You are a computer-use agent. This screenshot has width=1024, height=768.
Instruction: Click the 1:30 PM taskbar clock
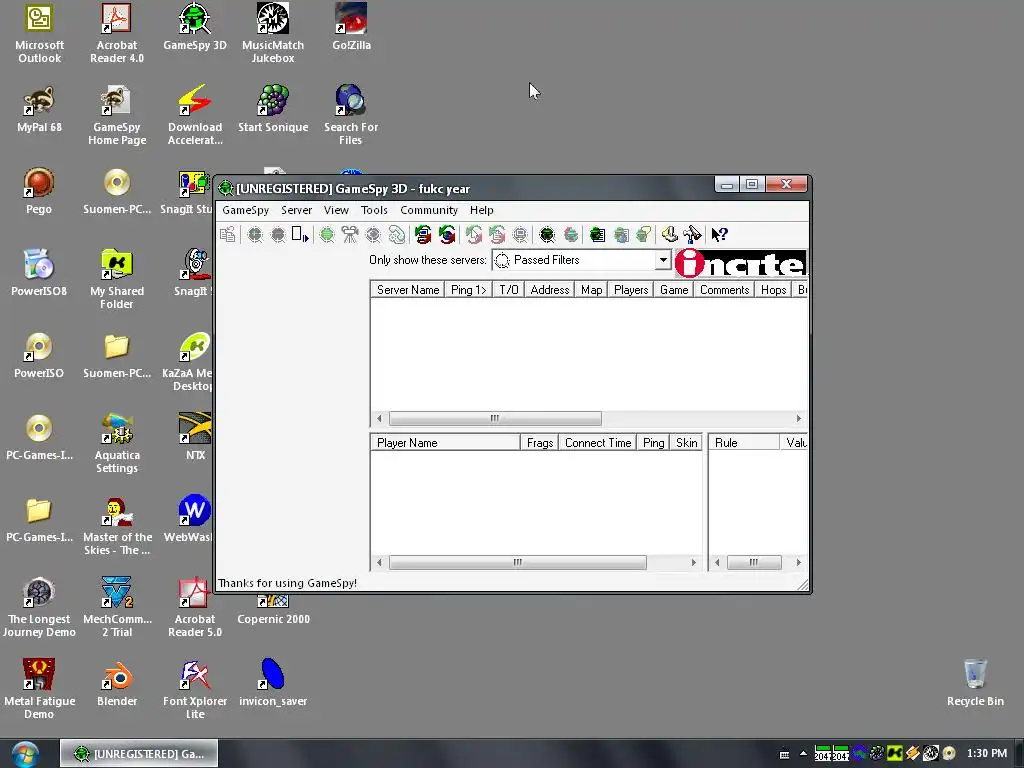click(986, 754)
